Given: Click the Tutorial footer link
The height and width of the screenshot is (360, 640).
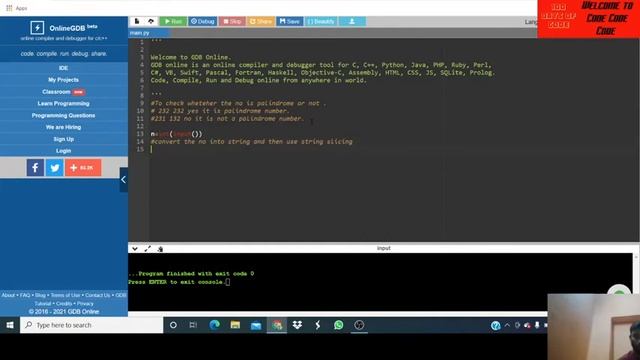Looking at the screenshot, I should (x=43, y=304).
